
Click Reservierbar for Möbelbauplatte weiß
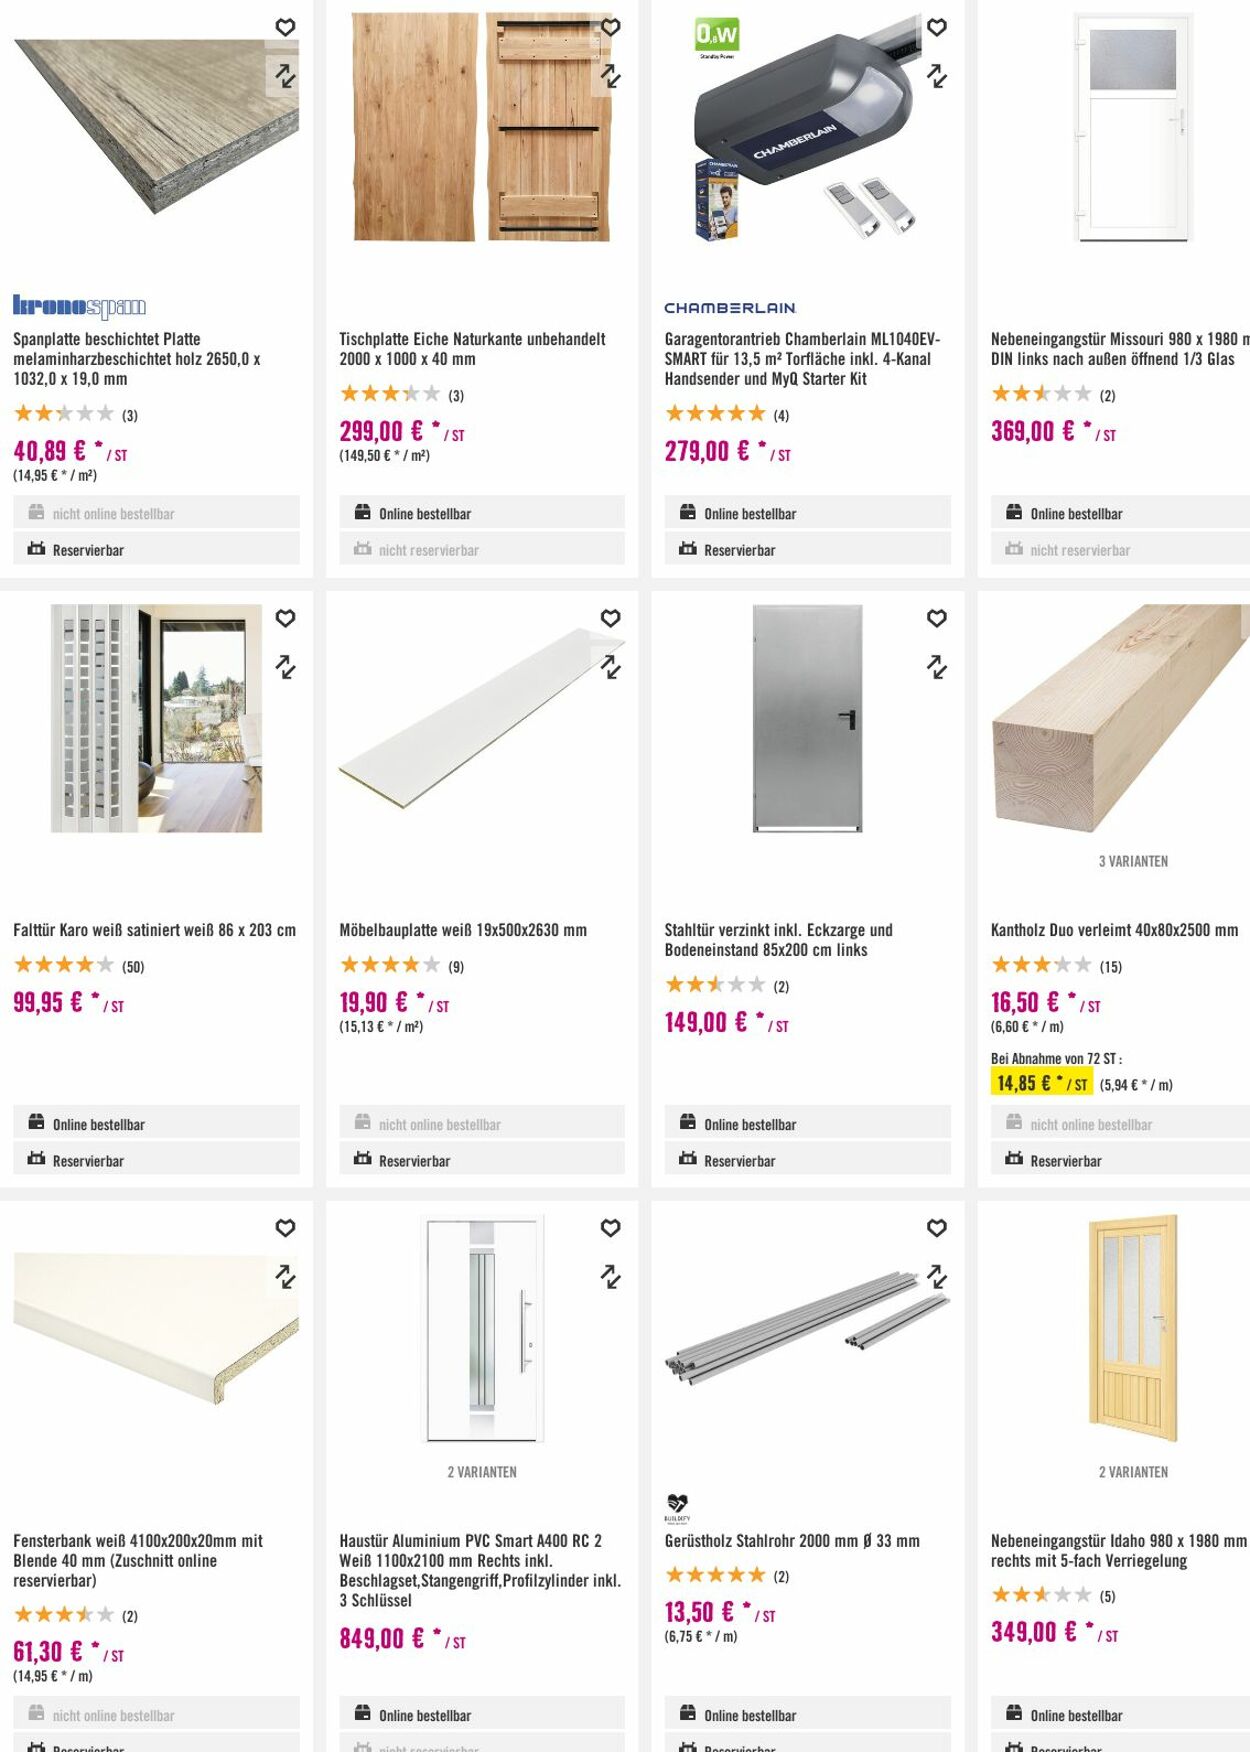click(482, 1160)
